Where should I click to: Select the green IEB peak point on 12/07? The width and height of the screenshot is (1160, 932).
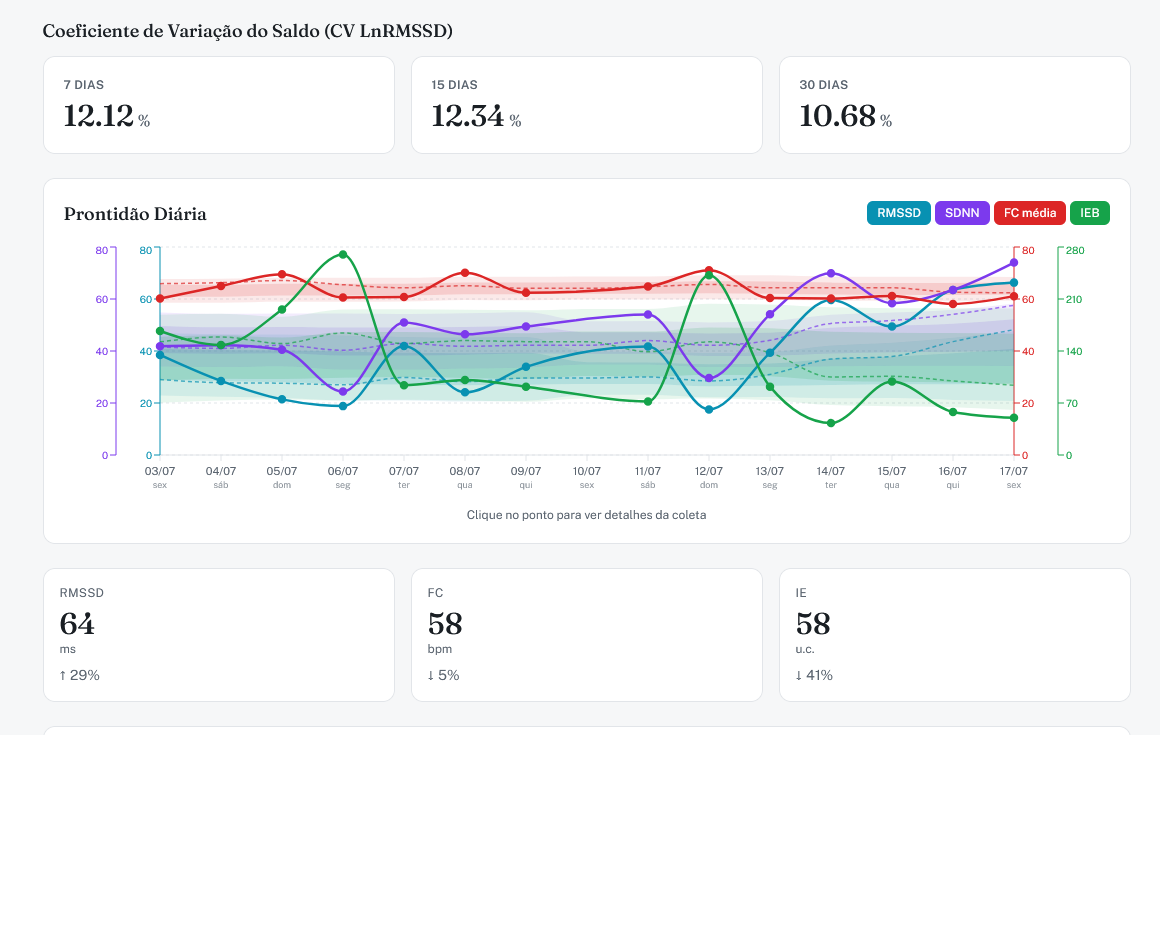(x=709, y=275)
